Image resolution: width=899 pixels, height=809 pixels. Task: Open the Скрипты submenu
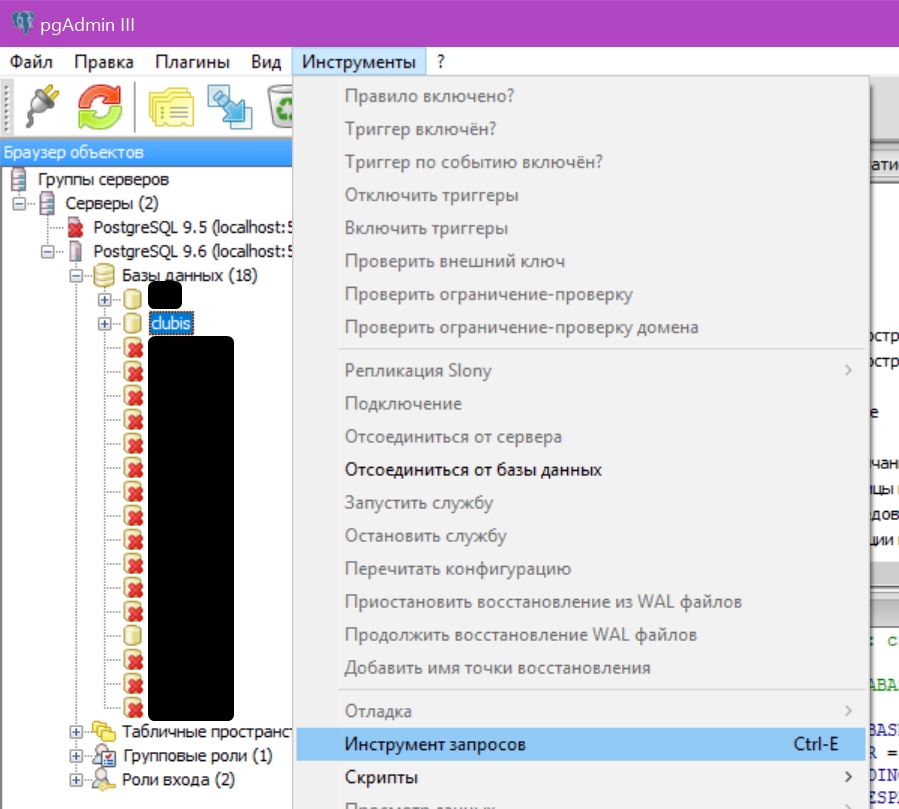pos(580,777)
